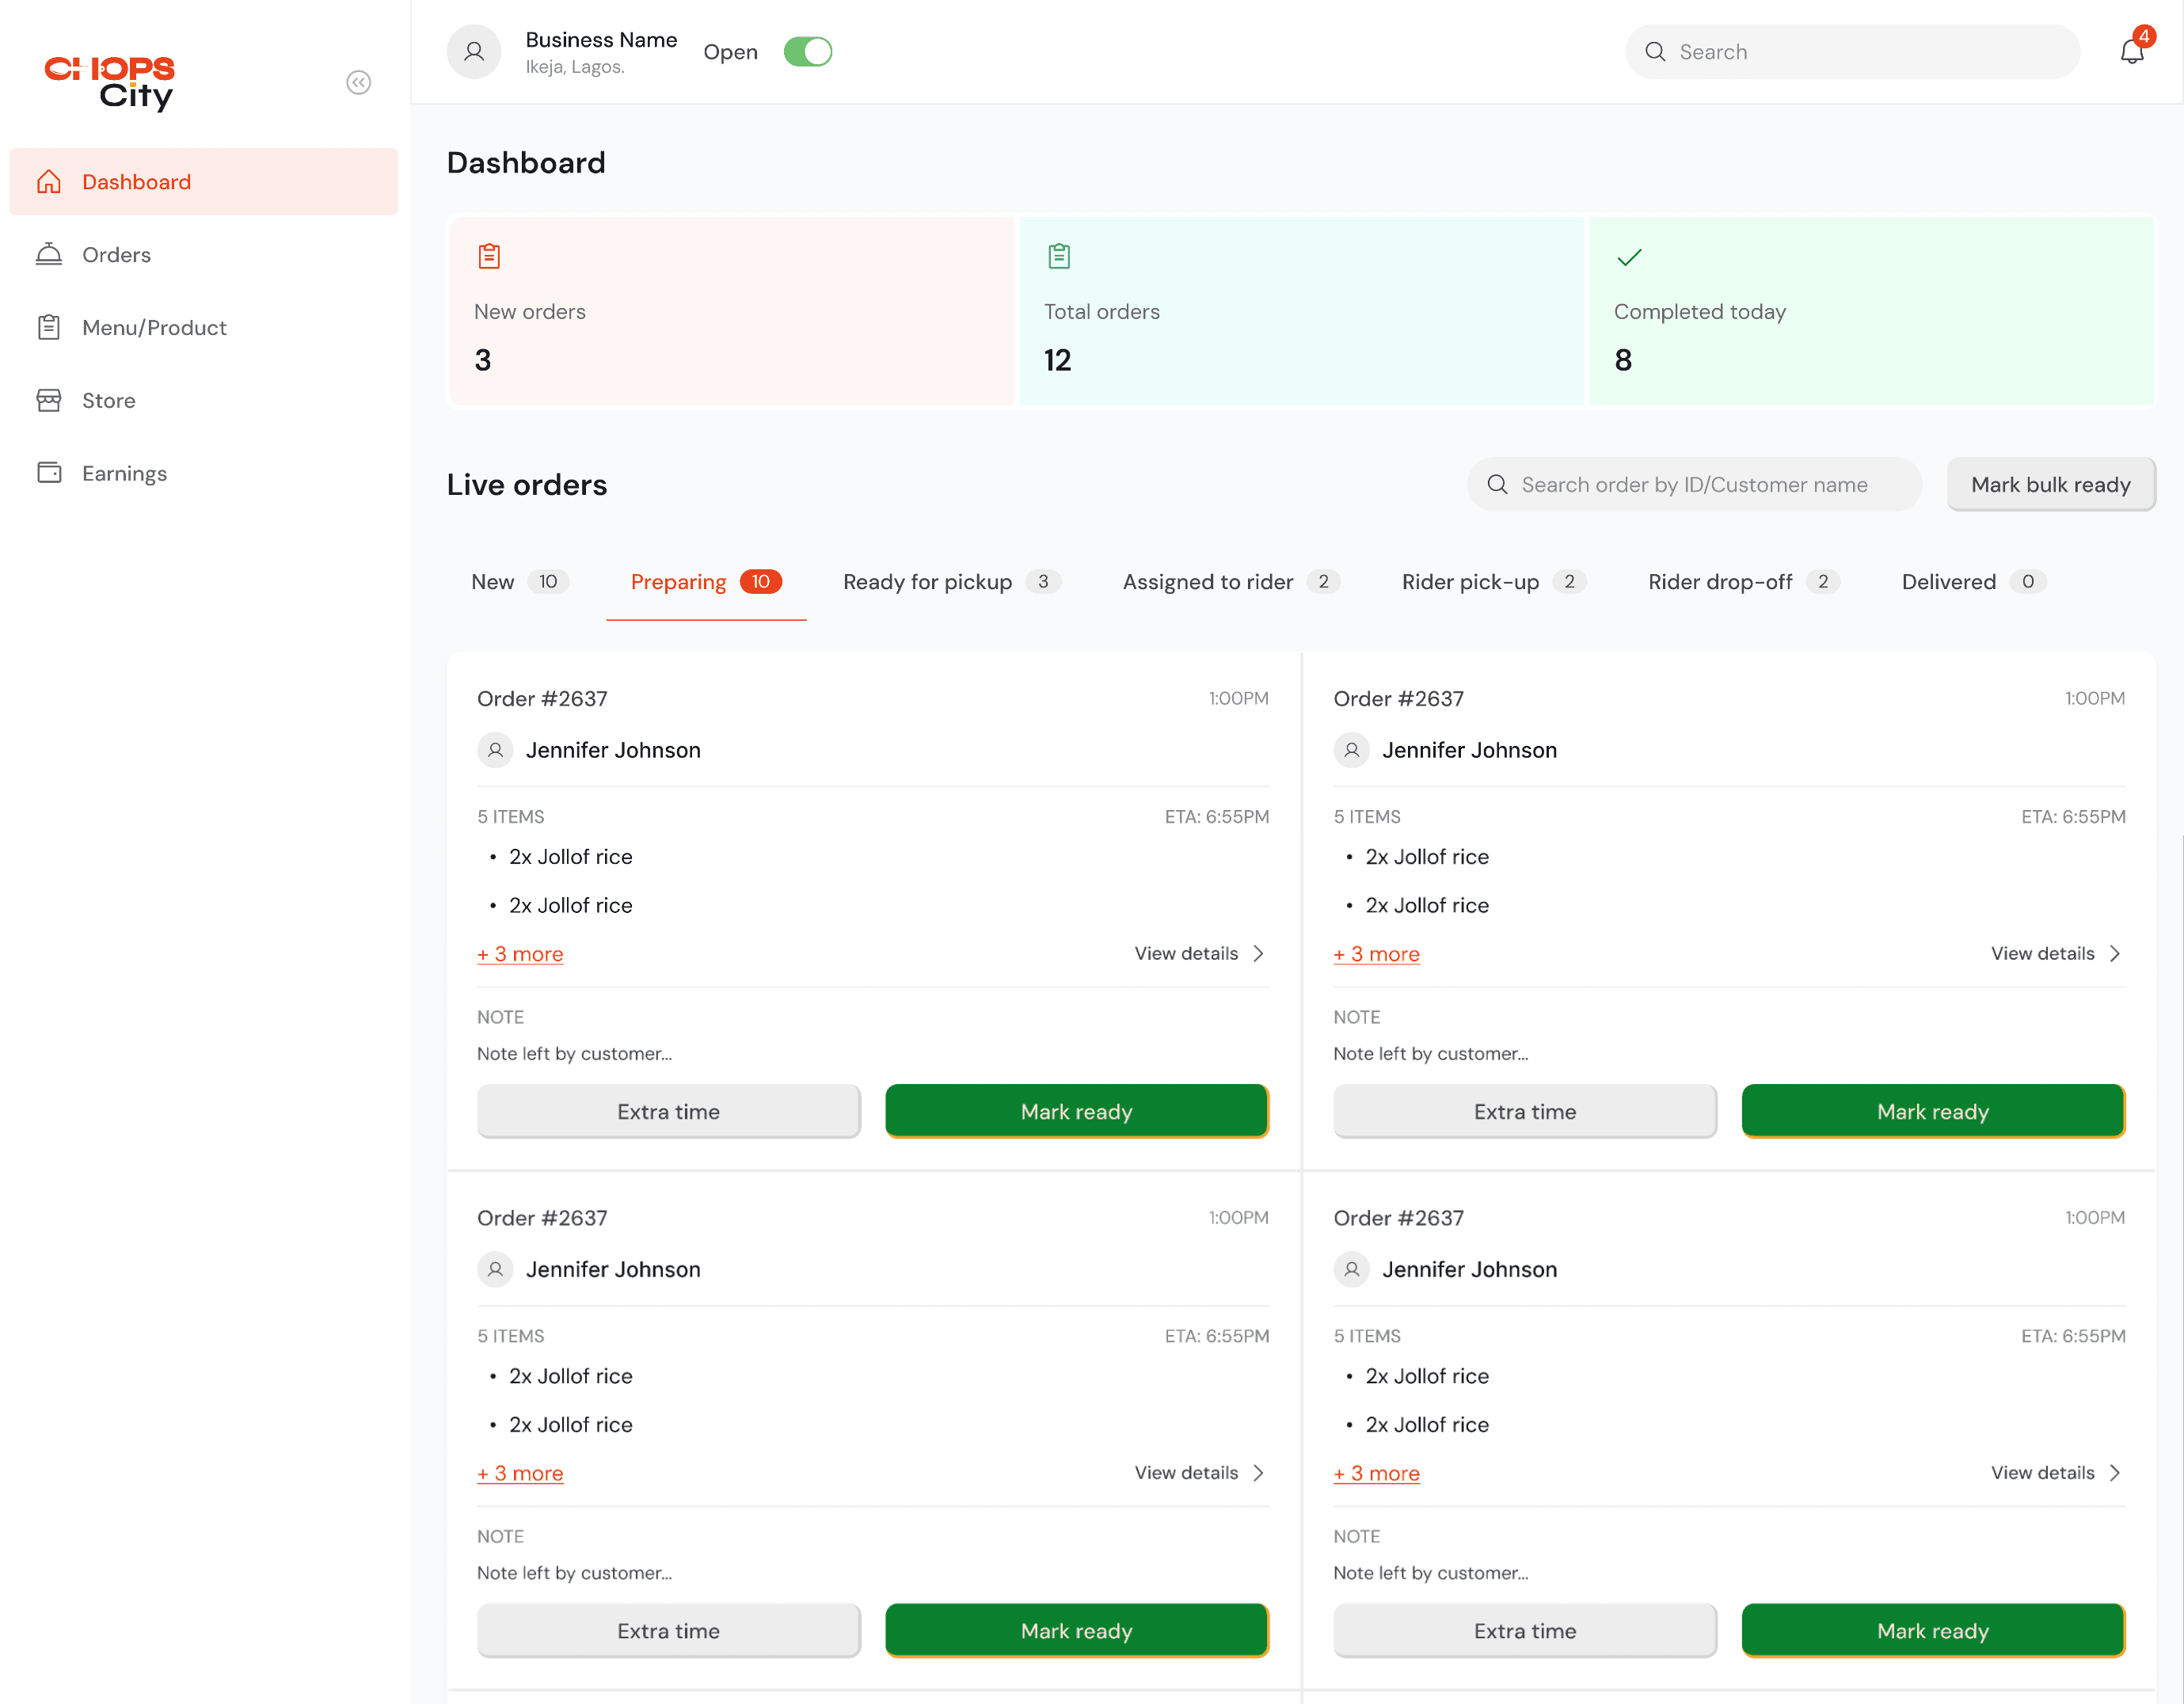Show '+ 3 more' items on top-left order
The width and height of the screenshot is (2184, 1704).
click(520, 954)
